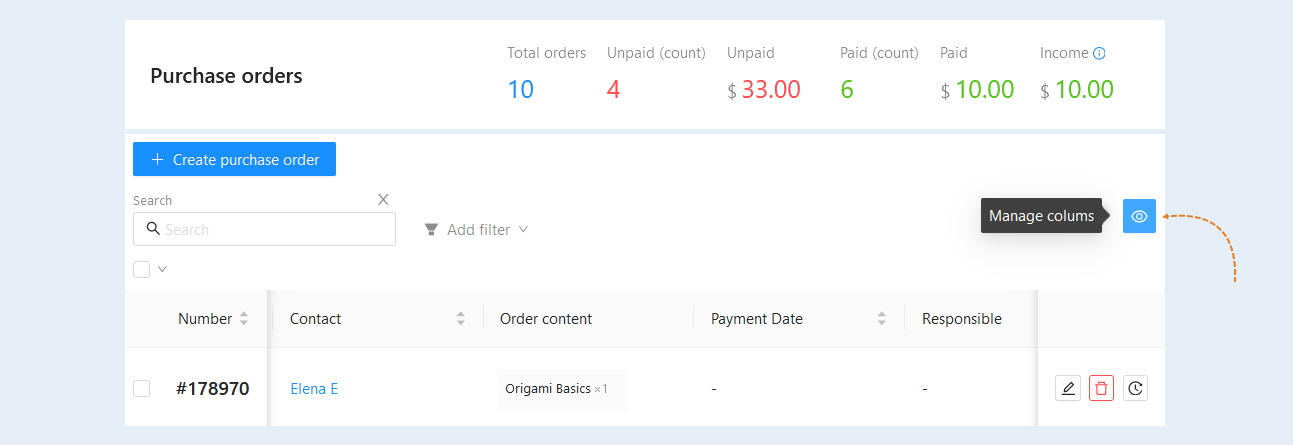Expand chevron beside select-all checkbox
The width and height of the screenshot is (1293, 445).
coord(162,269)
